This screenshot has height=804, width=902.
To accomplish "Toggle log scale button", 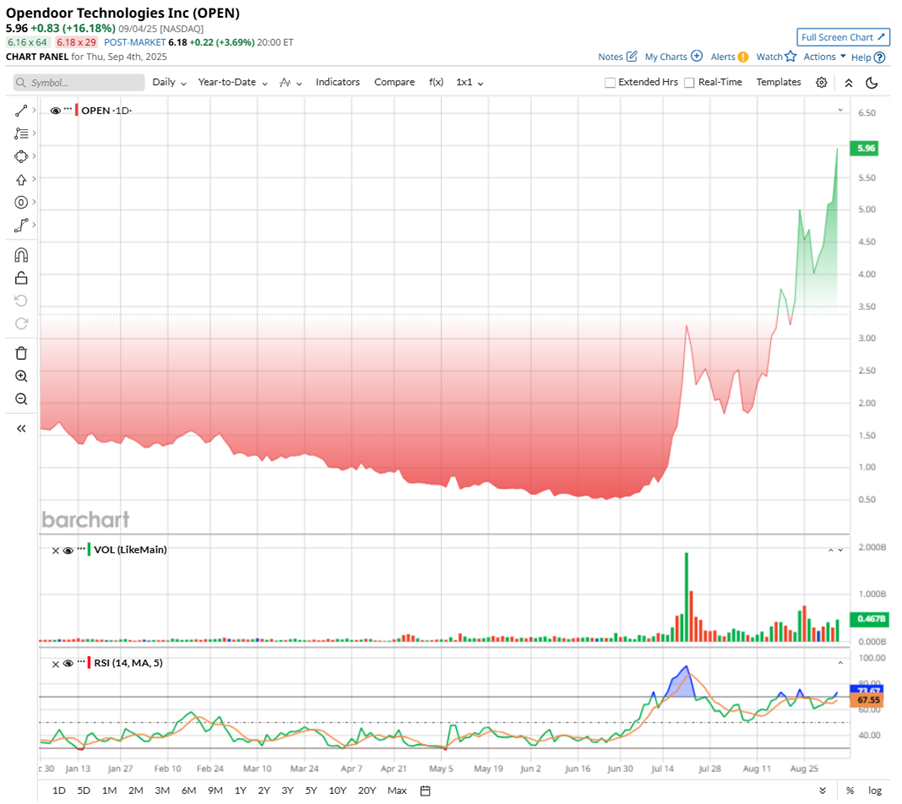I will 875,791.
